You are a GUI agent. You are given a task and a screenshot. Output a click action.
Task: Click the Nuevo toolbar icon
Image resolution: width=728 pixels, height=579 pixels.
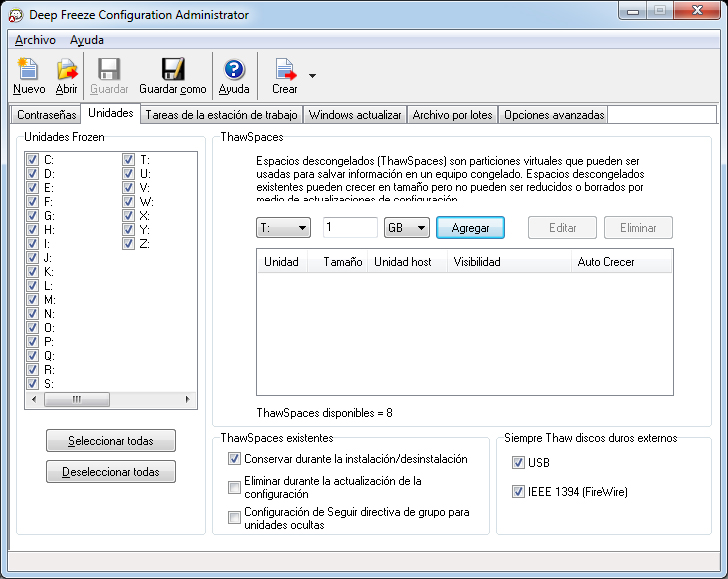pos(28,69)
